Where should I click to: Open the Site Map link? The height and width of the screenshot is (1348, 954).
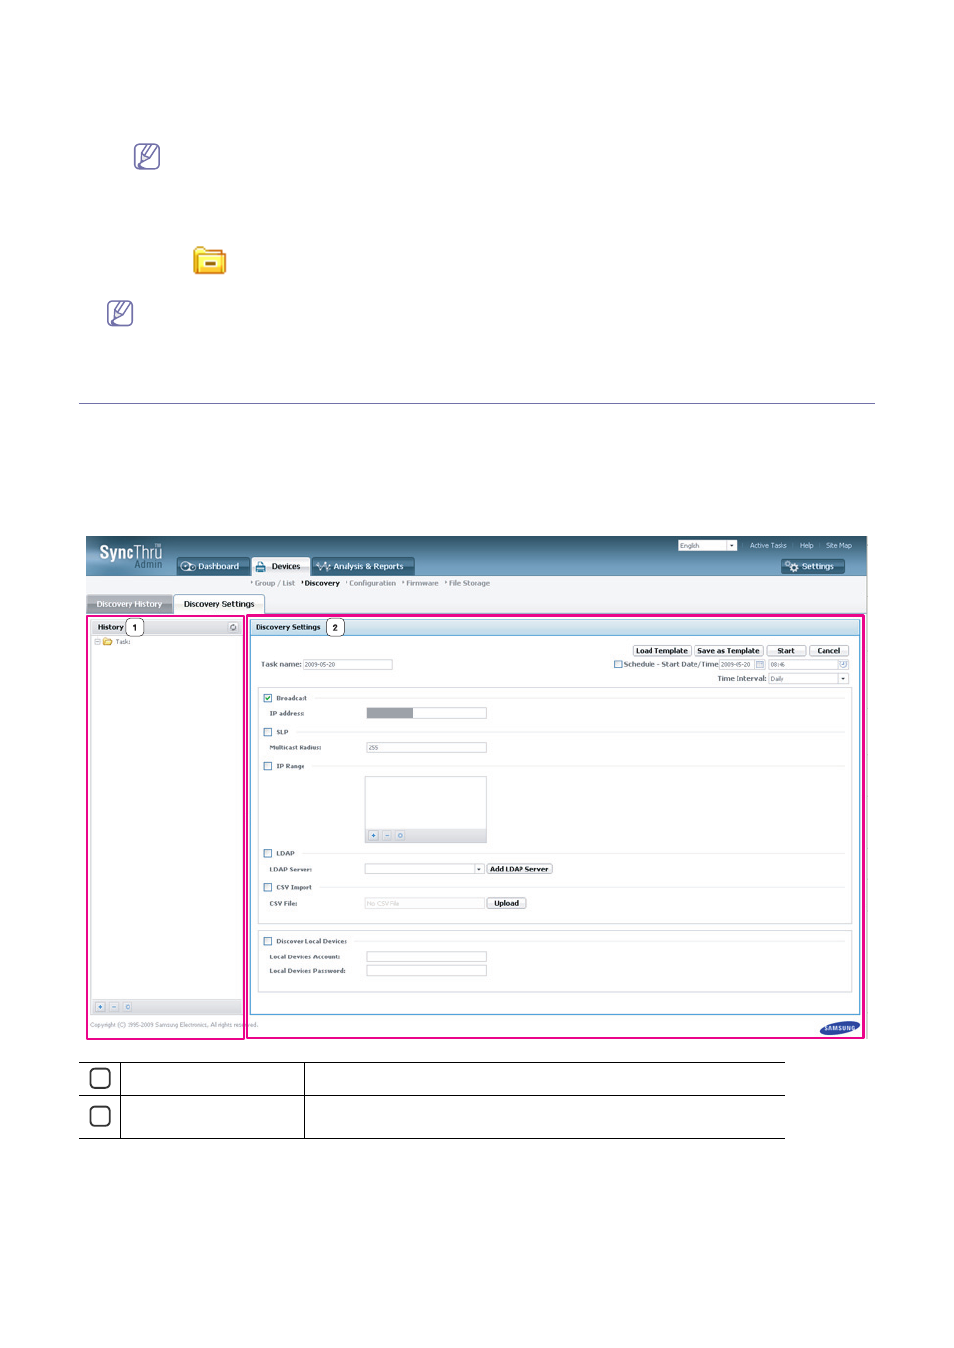(x=839, y=546)
